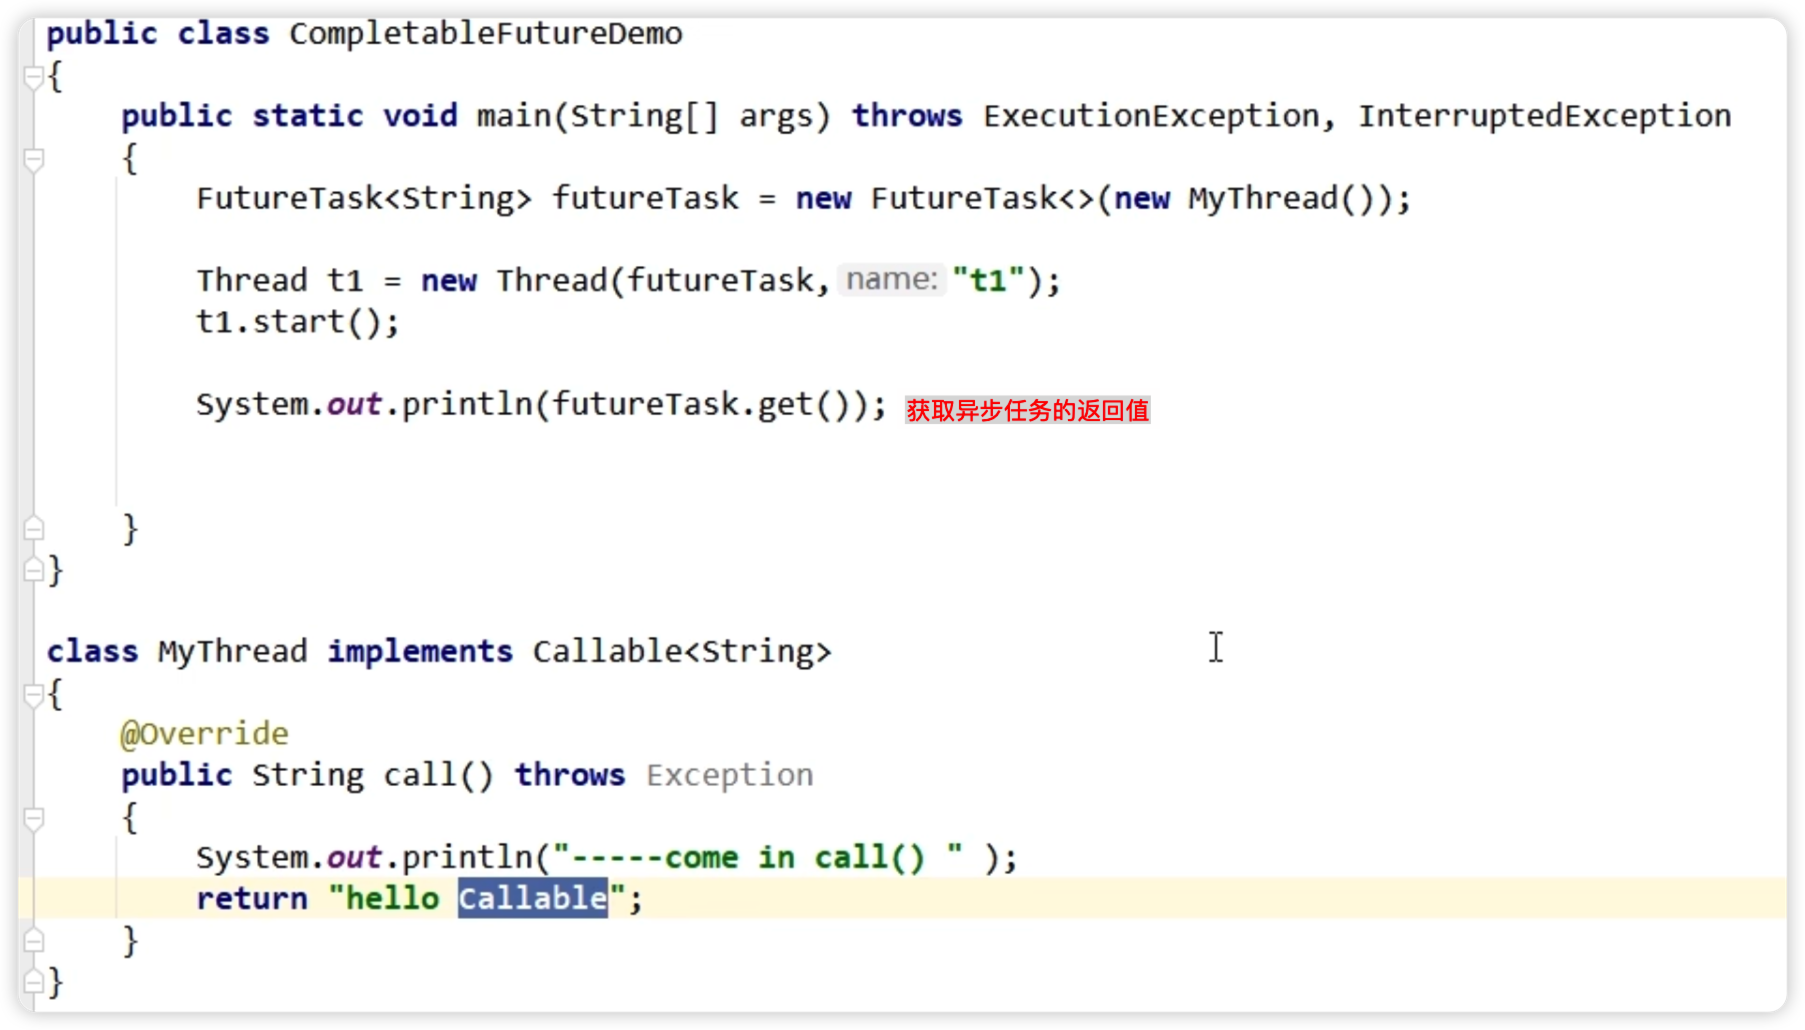Collapse the call() method fold marker
Viewport: 1805px width, 1030px height.
click(33, 818)
